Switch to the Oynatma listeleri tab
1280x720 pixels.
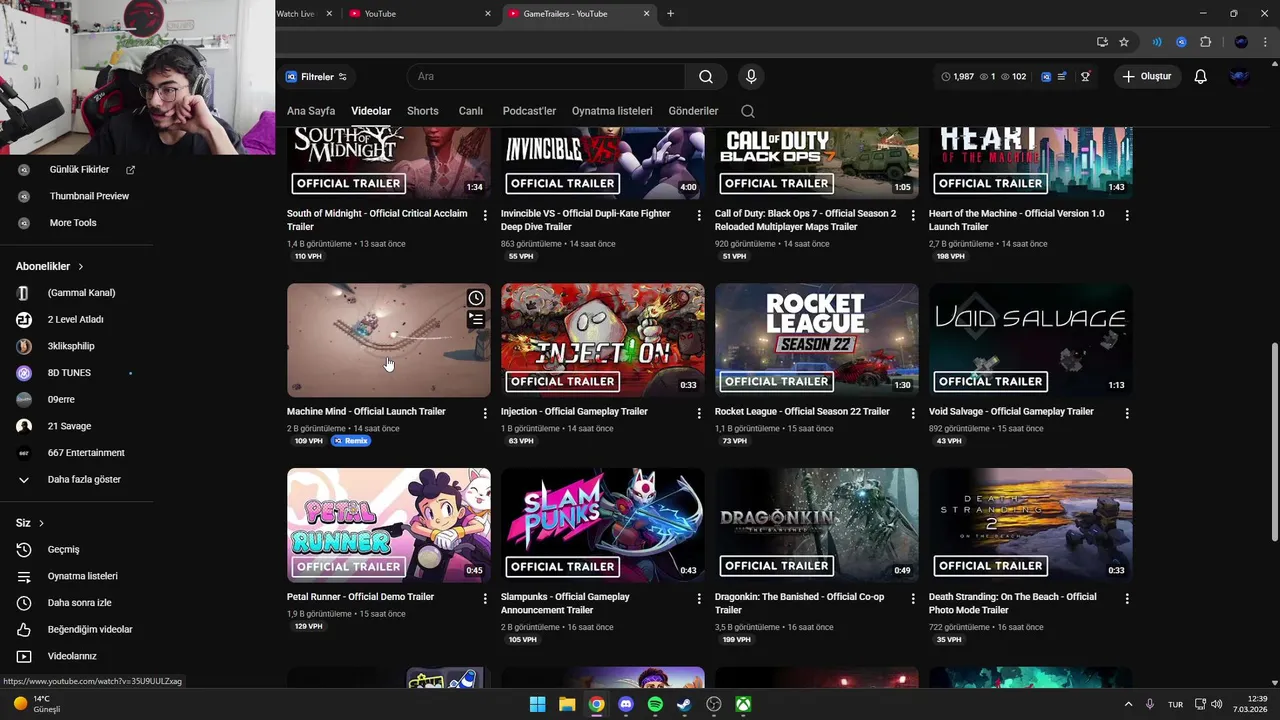[612, 111]
